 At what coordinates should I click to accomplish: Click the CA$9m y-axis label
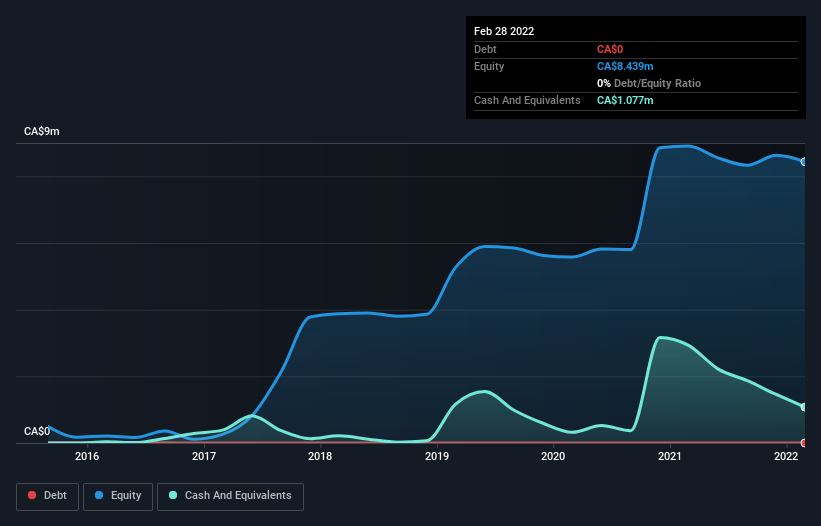(42, 131)
